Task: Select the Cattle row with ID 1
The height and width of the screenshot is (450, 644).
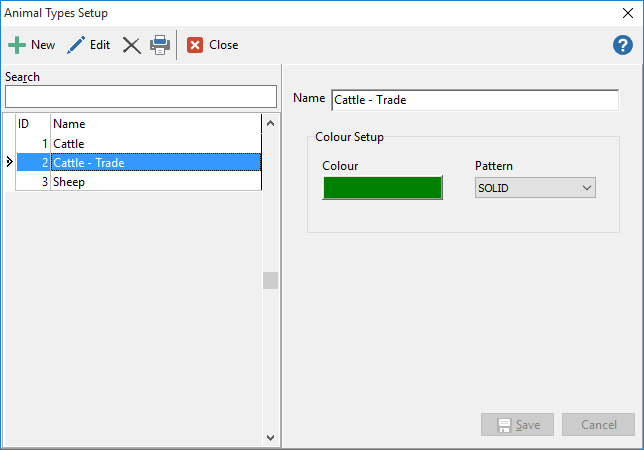Action: coord(138,143)
